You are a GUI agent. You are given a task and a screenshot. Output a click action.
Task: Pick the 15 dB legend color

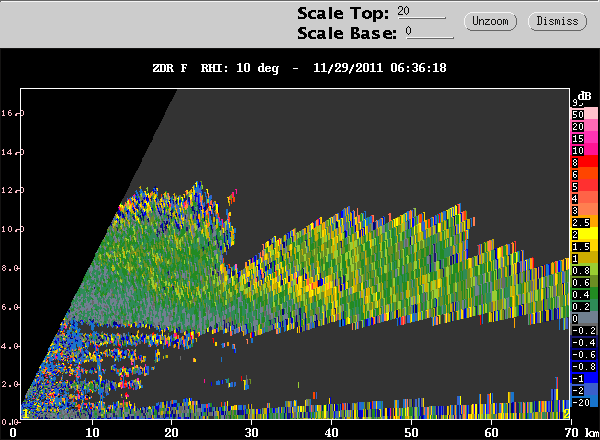(584, 139)
